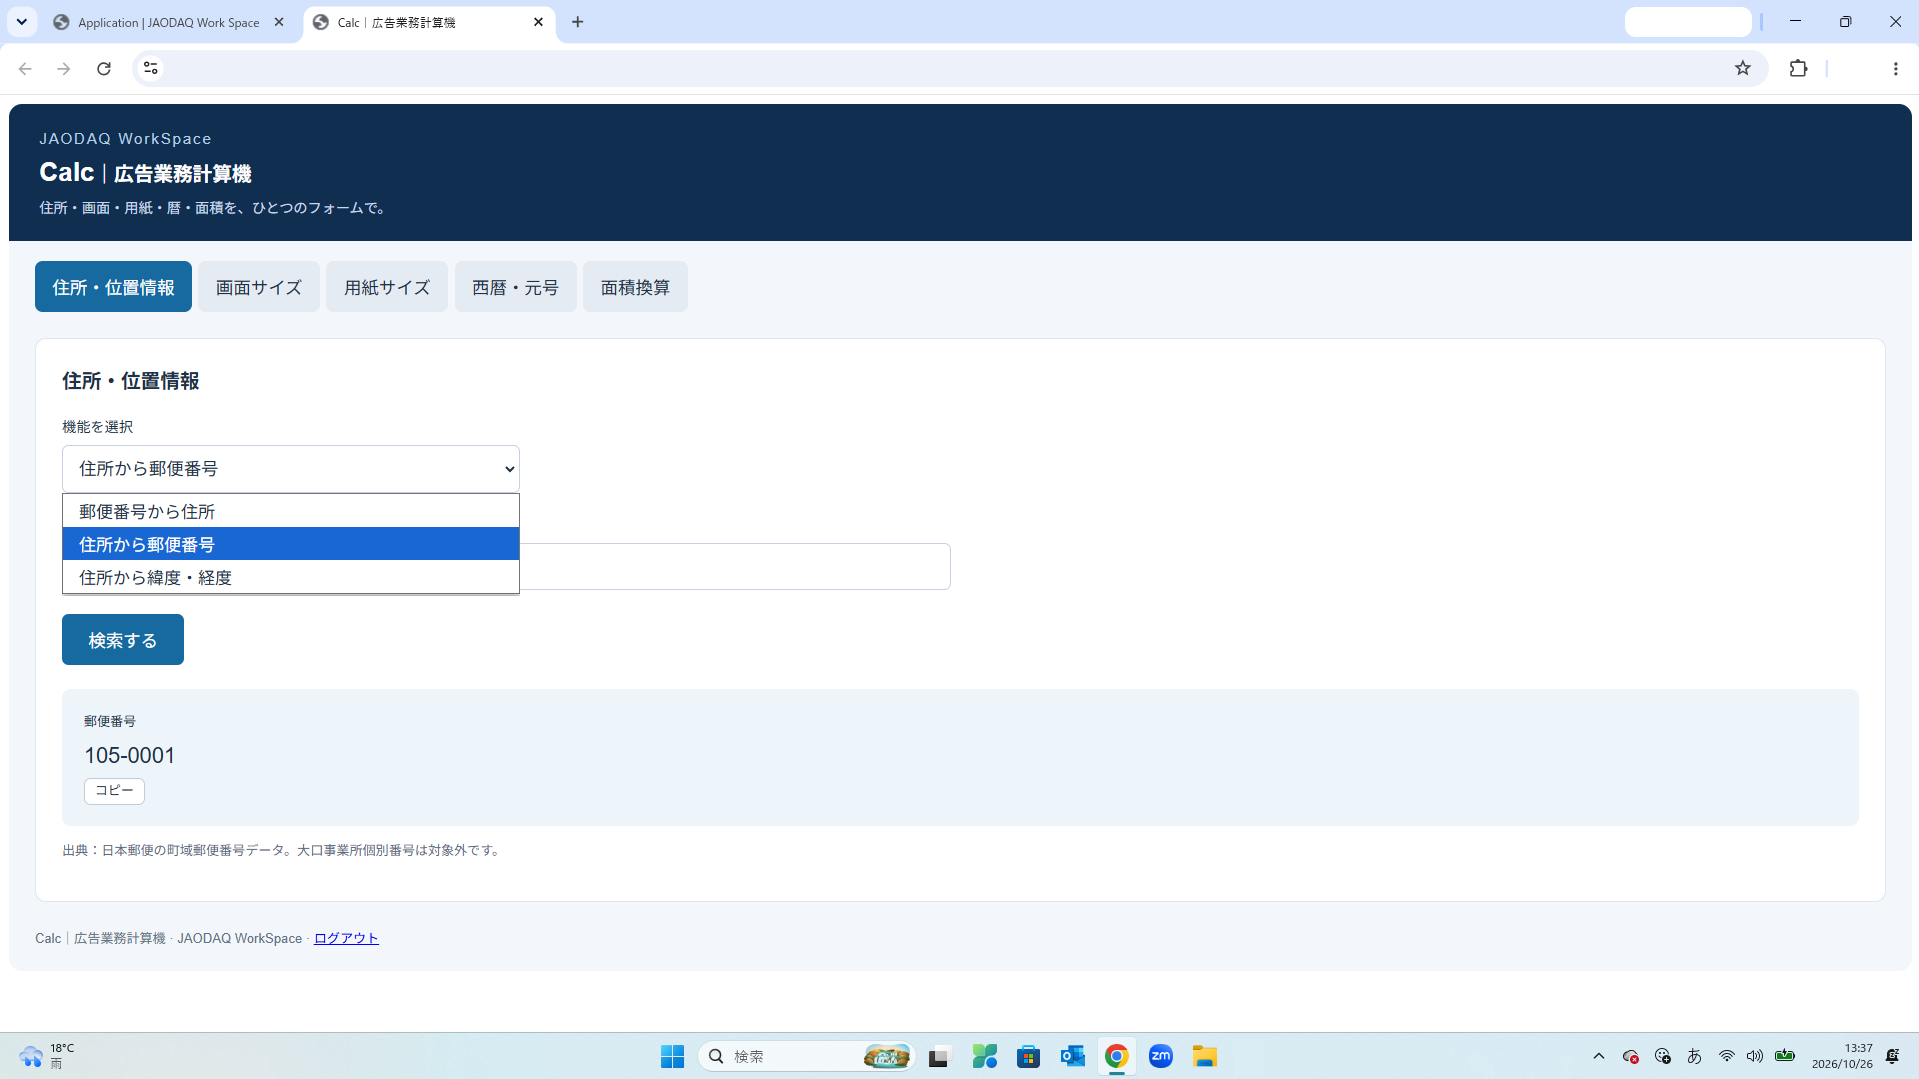The image size is (1919, 1079).
Task: Click the taskbar 検索 search box
Action: pos(806,1056)
